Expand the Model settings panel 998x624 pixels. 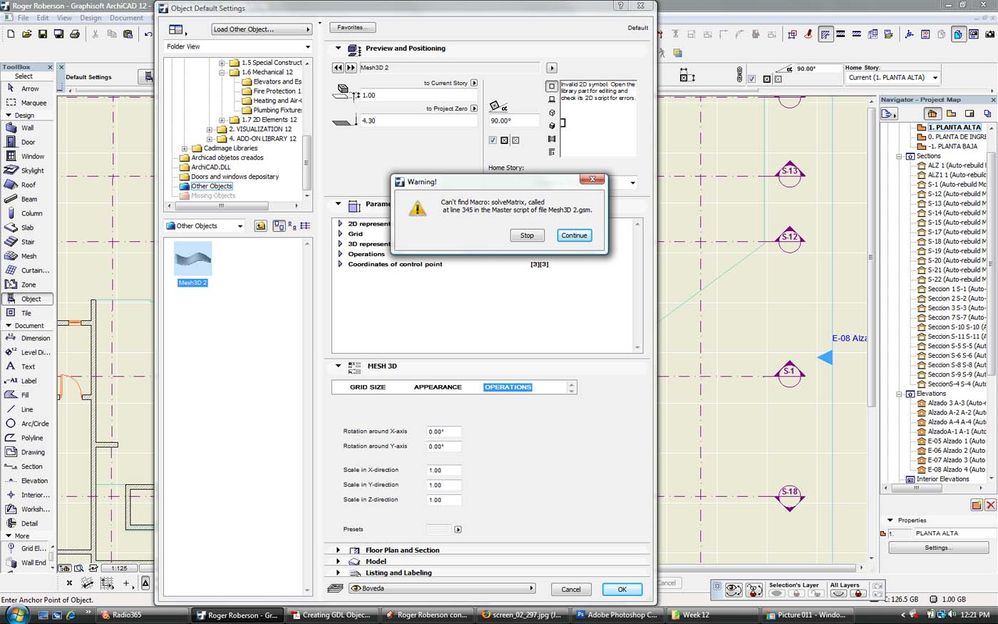coord(375,562)
